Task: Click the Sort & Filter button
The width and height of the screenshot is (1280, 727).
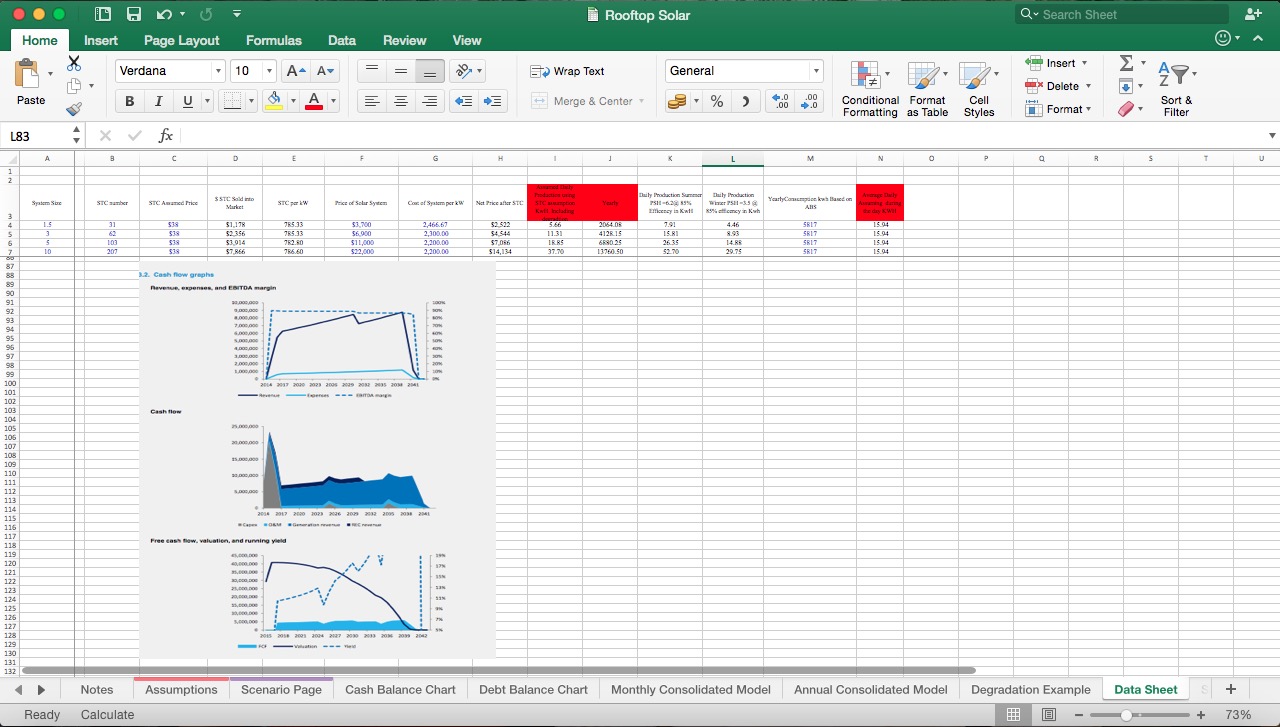Action: pyautogui.click(x=1176, y=85)
